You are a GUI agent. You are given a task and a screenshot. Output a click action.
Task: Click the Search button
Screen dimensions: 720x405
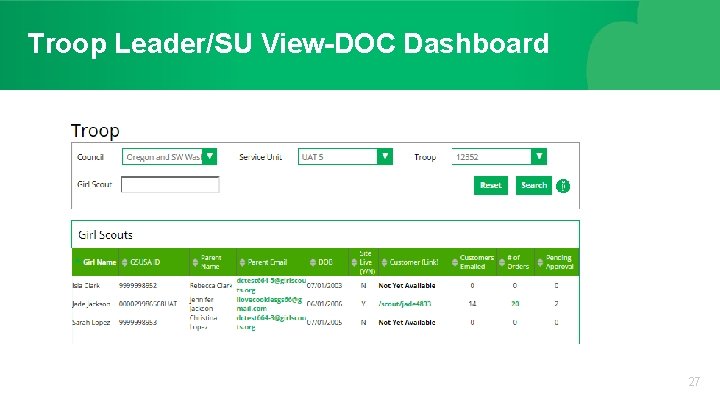pos(534,186)
